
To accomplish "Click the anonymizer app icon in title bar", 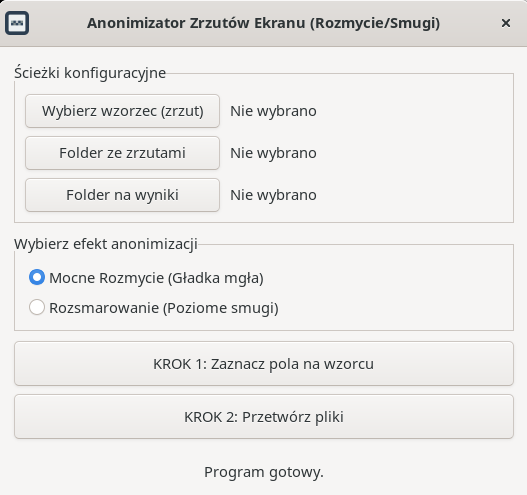I will tap(17, 23).
